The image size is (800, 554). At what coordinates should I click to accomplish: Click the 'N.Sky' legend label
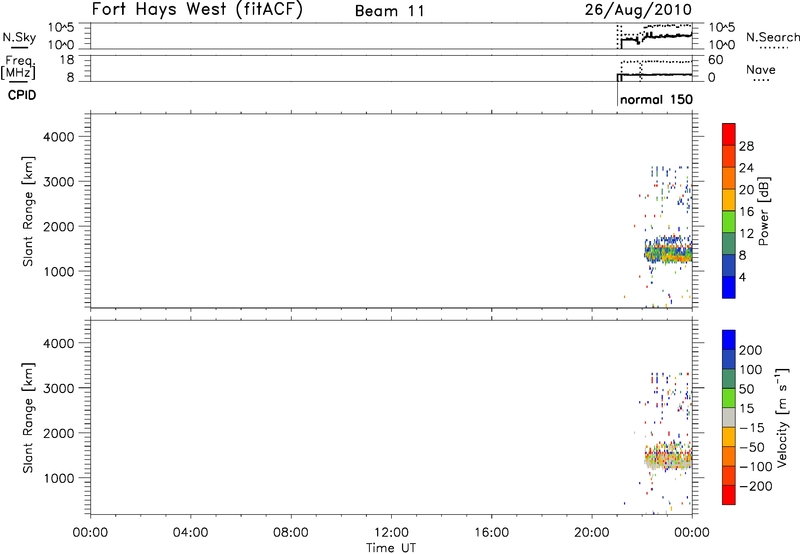point(19,37)
